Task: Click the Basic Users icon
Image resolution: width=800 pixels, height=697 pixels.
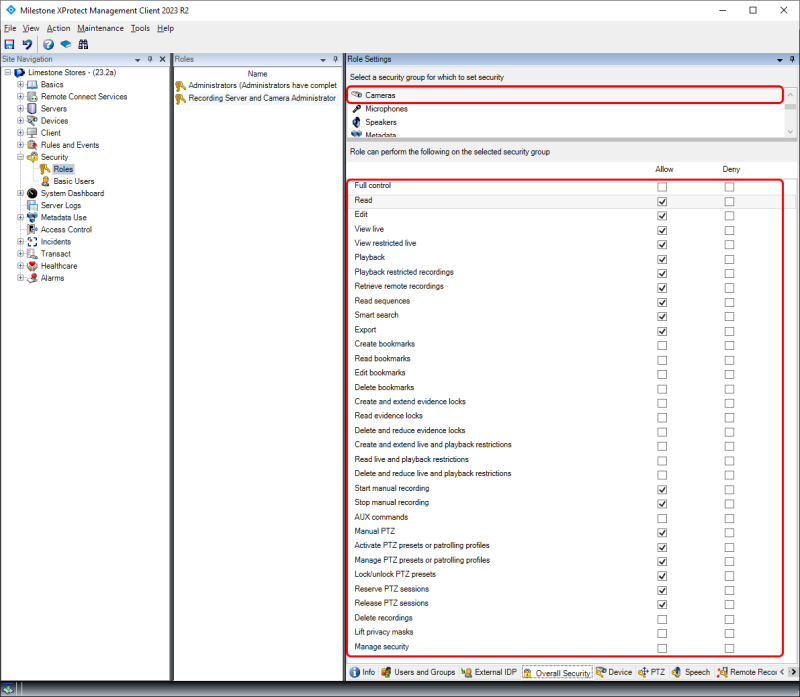Action: pos(45,181)
